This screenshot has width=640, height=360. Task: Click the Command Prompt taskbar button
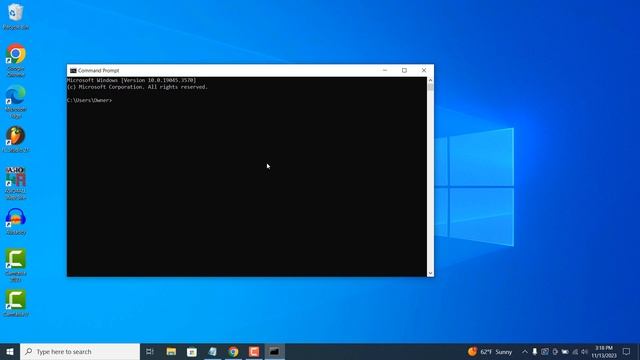coord(274,351)
